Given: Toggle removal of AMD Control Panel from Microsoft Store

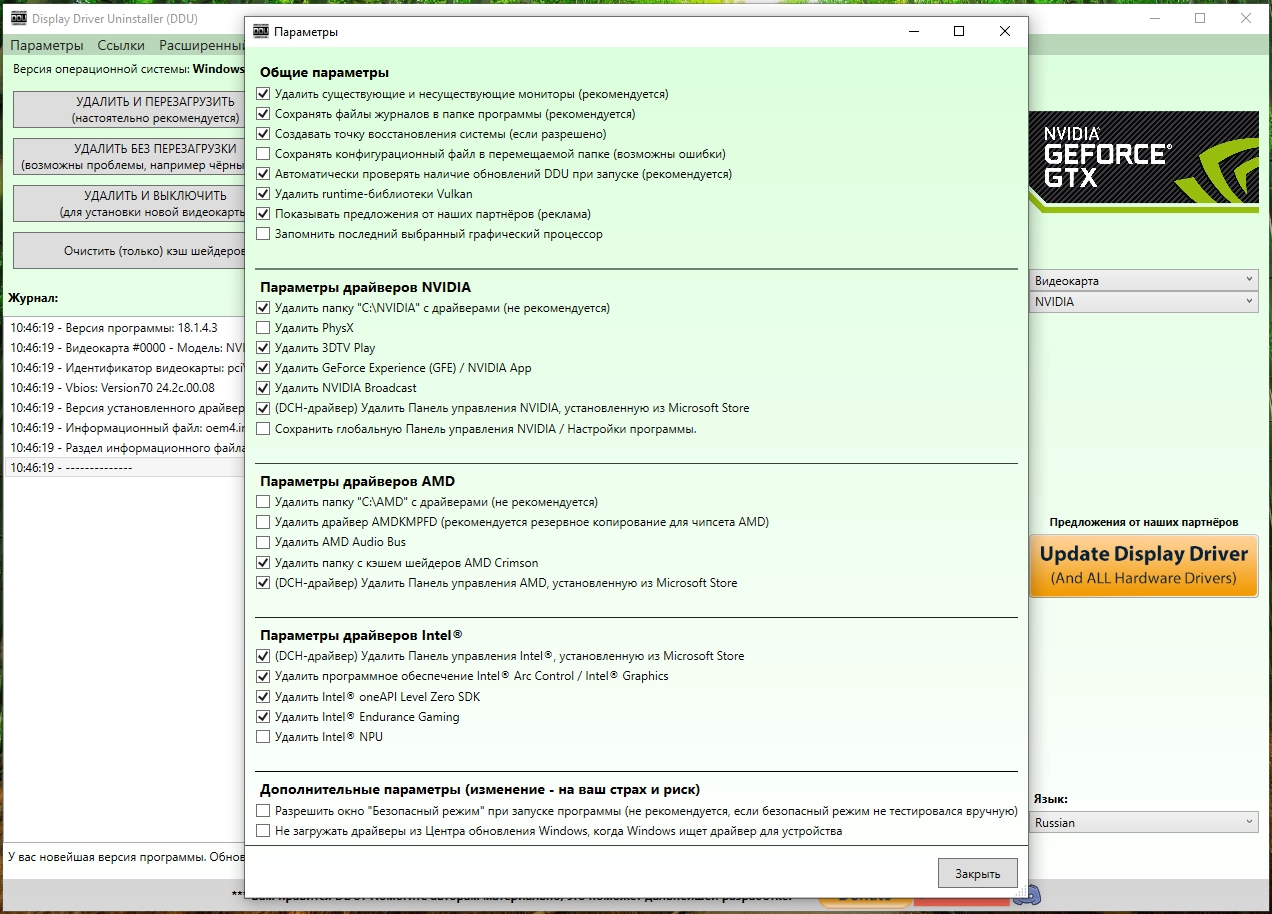Looking at the screenshot, I should (263, 583).
